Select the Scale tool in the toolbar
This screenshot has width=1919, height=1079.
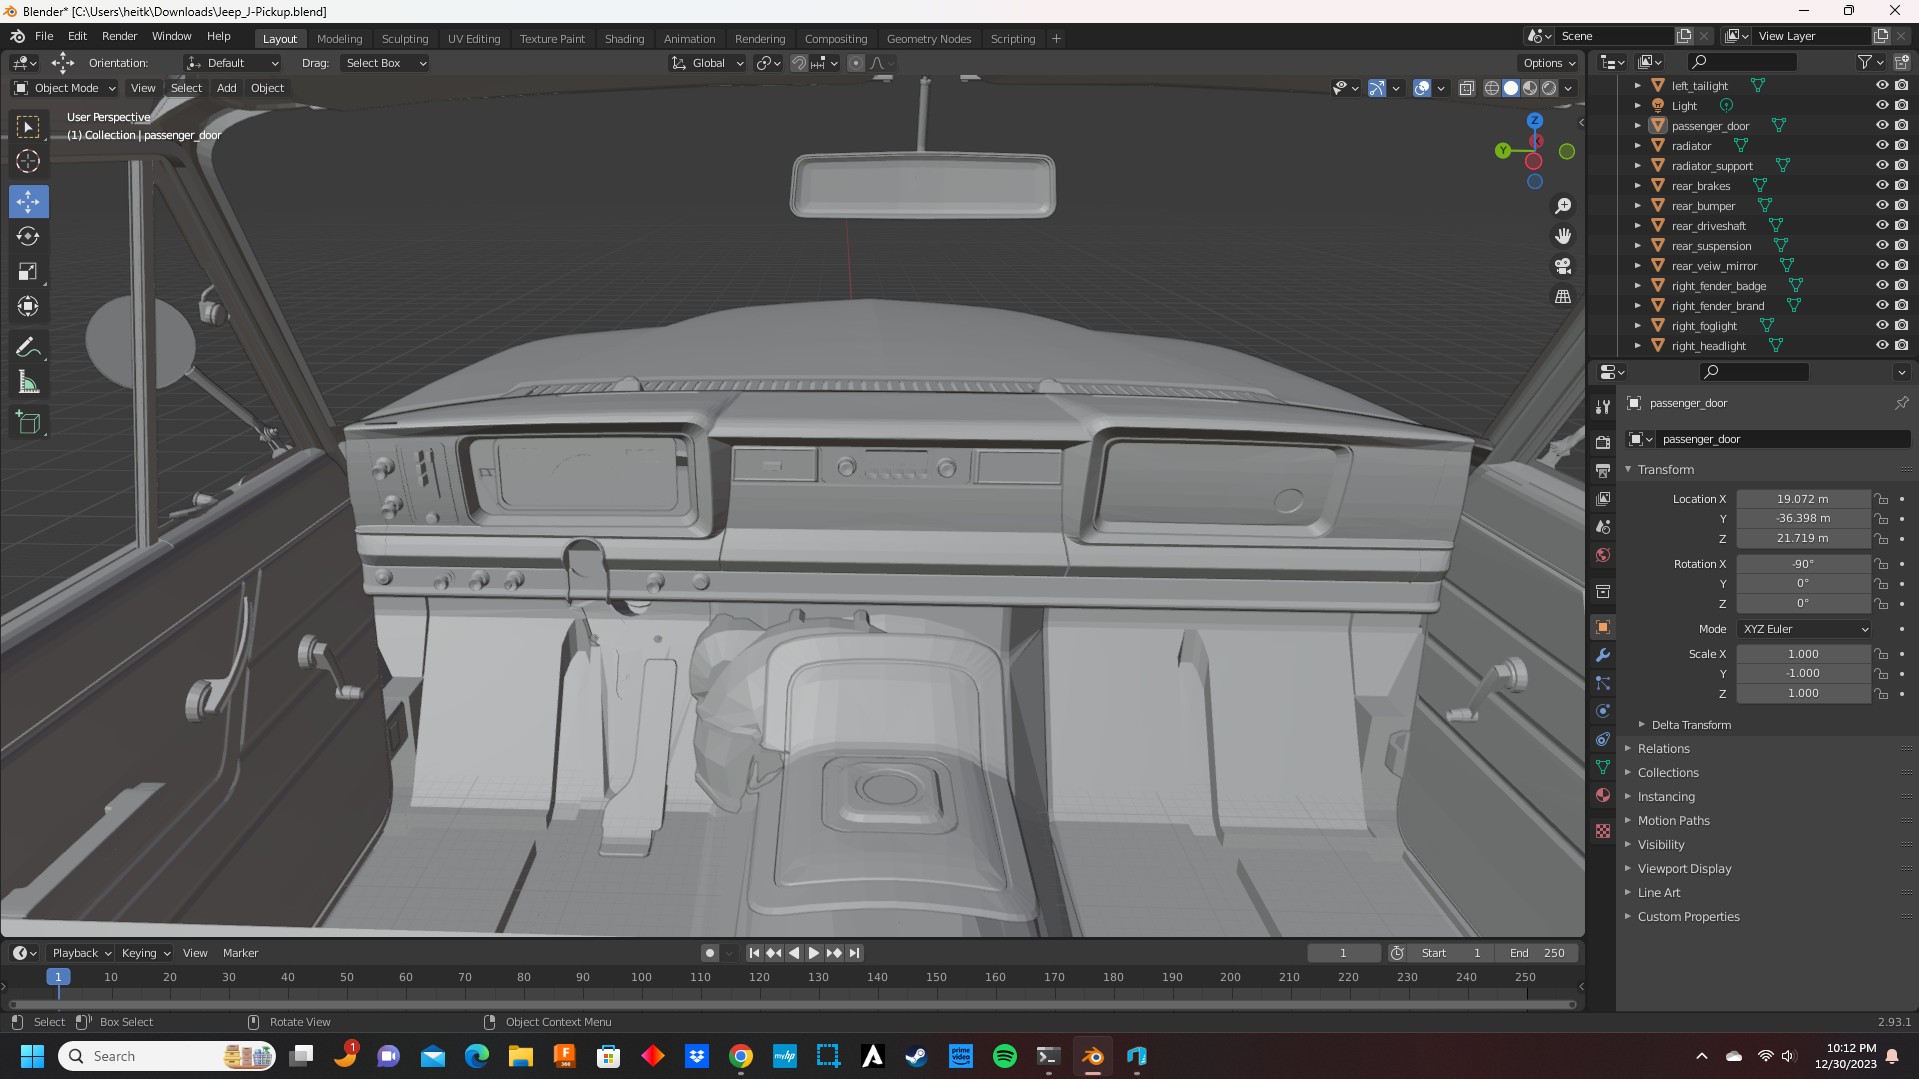(28, 272)
